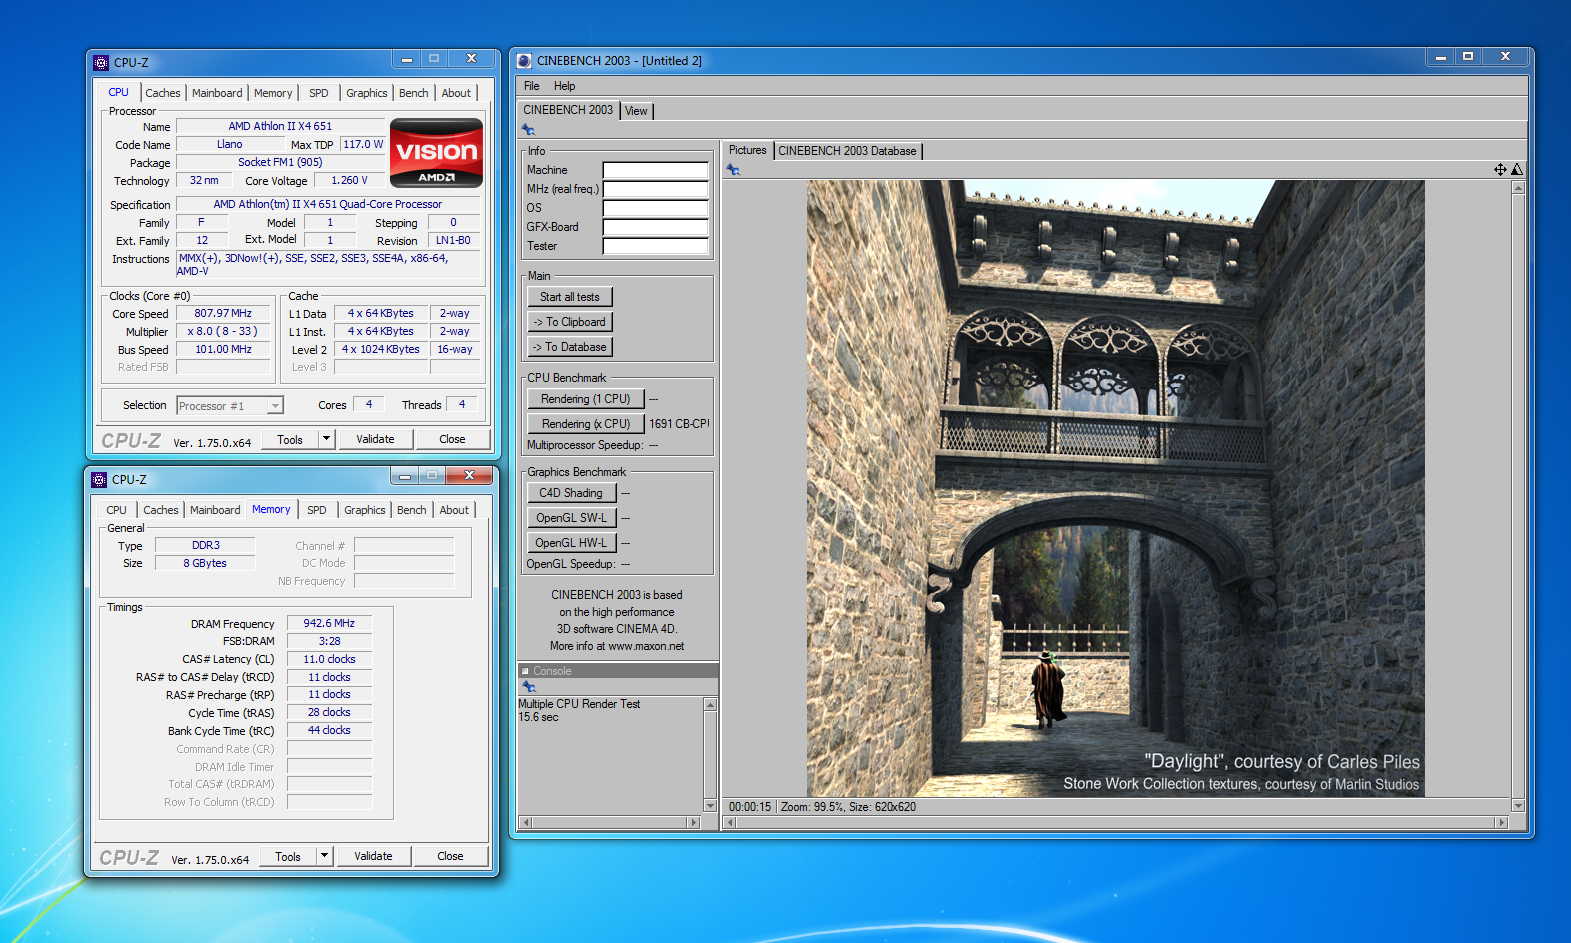The height and width of the screenshot is (943, 1571).
Task: Click into the GFX-Board input field
Action: (656, 227)
